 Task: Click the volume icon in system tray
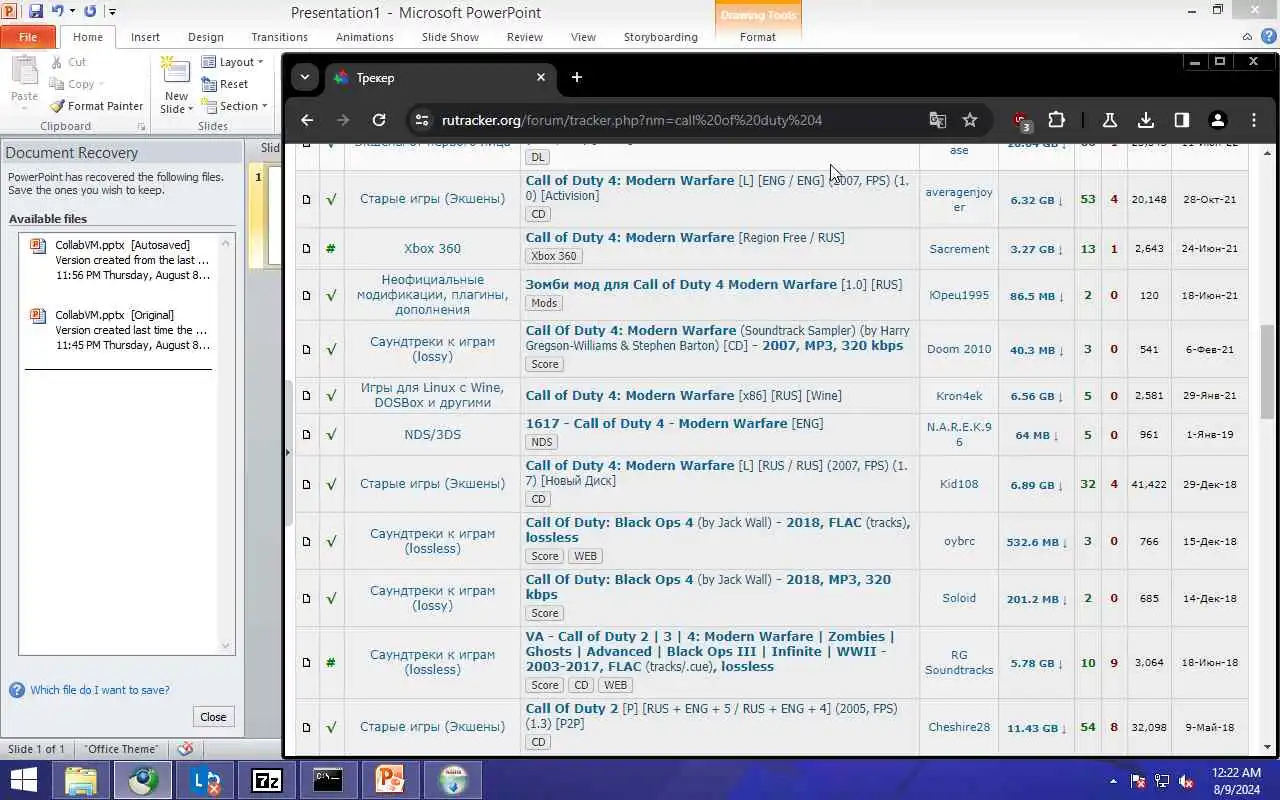click(1187, 781)
